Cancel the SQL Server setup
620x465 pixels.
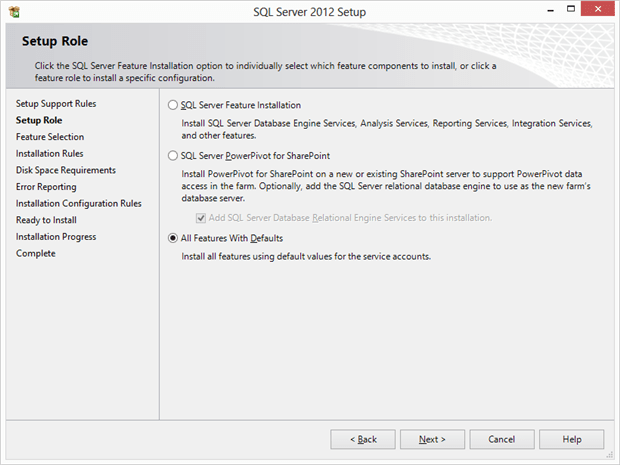tap(502, 439)
